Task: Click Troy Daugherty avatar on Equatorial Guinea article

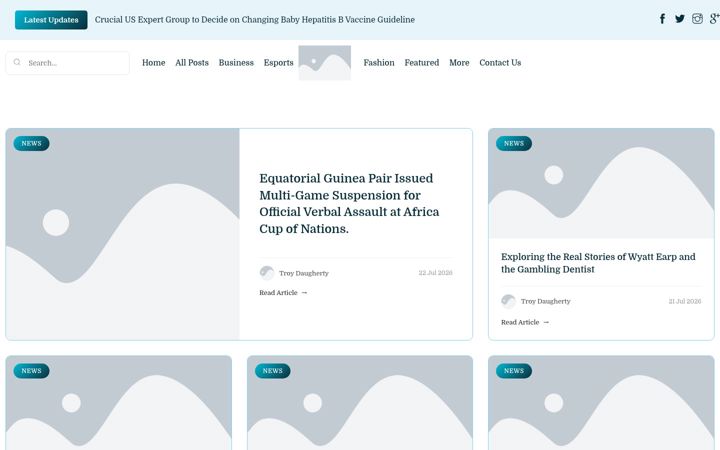Action: pos(267,273)
